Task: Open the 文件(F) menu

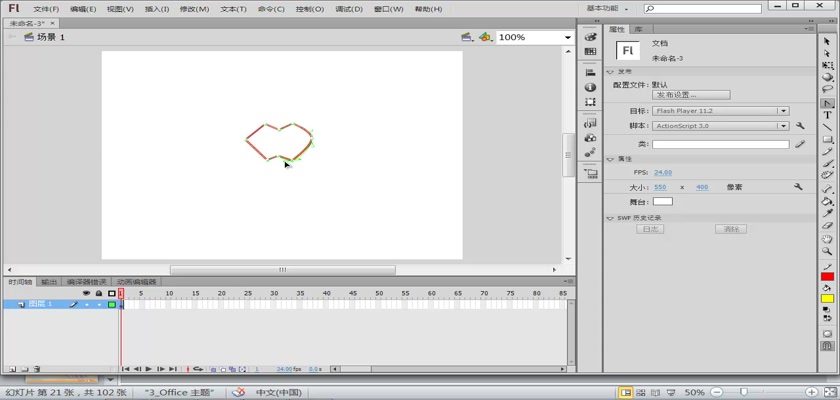Action: tap(46, 9)
